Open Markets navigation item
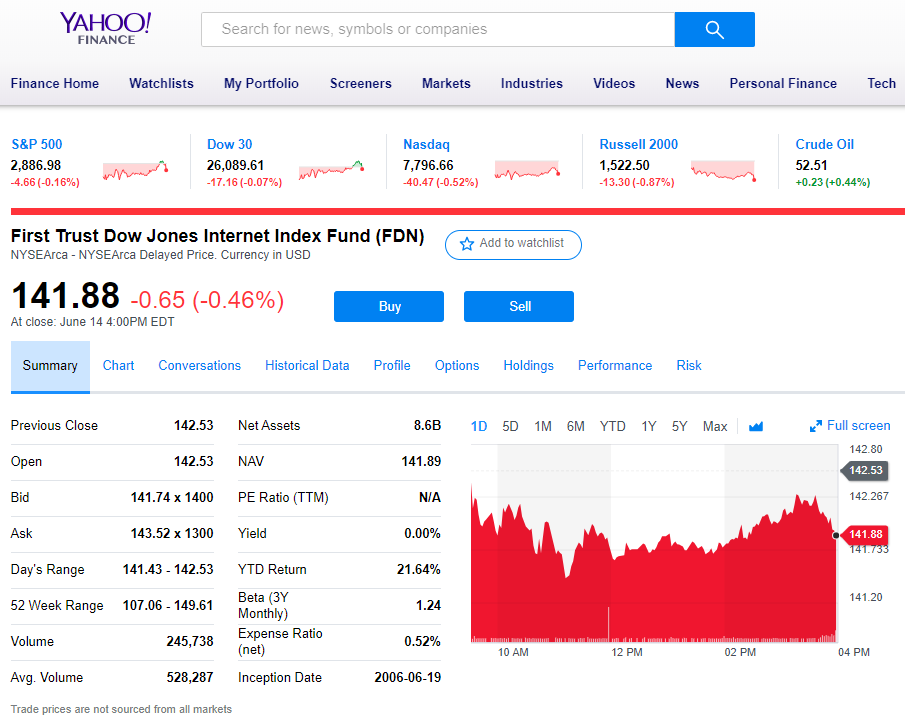This screenshot has height=721, width=905. [446, 84]
